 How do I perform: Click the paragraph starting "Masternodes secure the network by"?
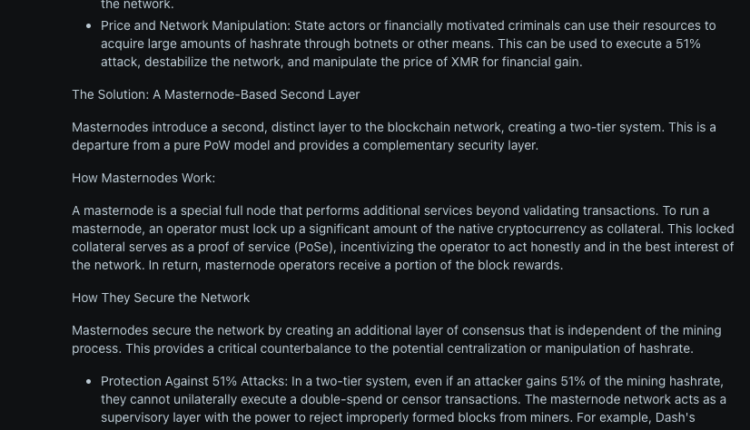[397, 340]
